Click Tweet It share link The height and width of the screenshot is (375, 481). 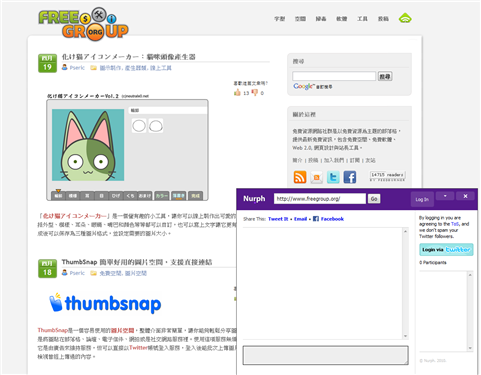click(278, 219)
